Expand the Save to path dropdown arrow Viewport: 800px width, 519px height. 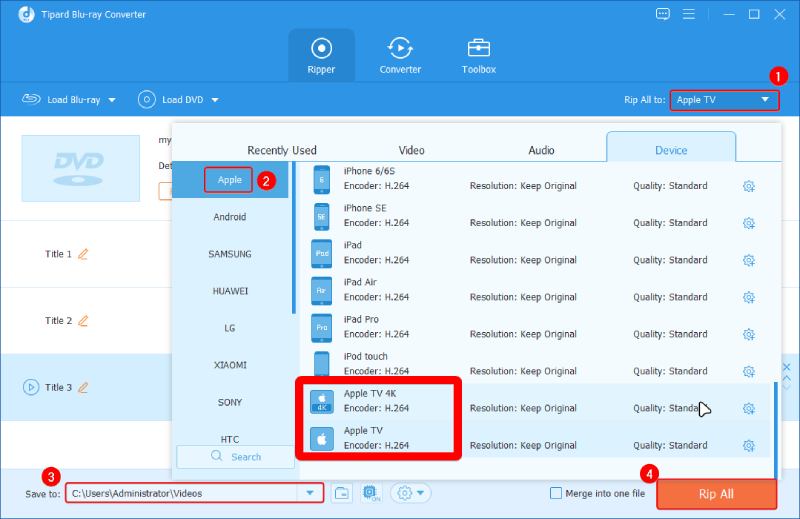pos(310,493)
